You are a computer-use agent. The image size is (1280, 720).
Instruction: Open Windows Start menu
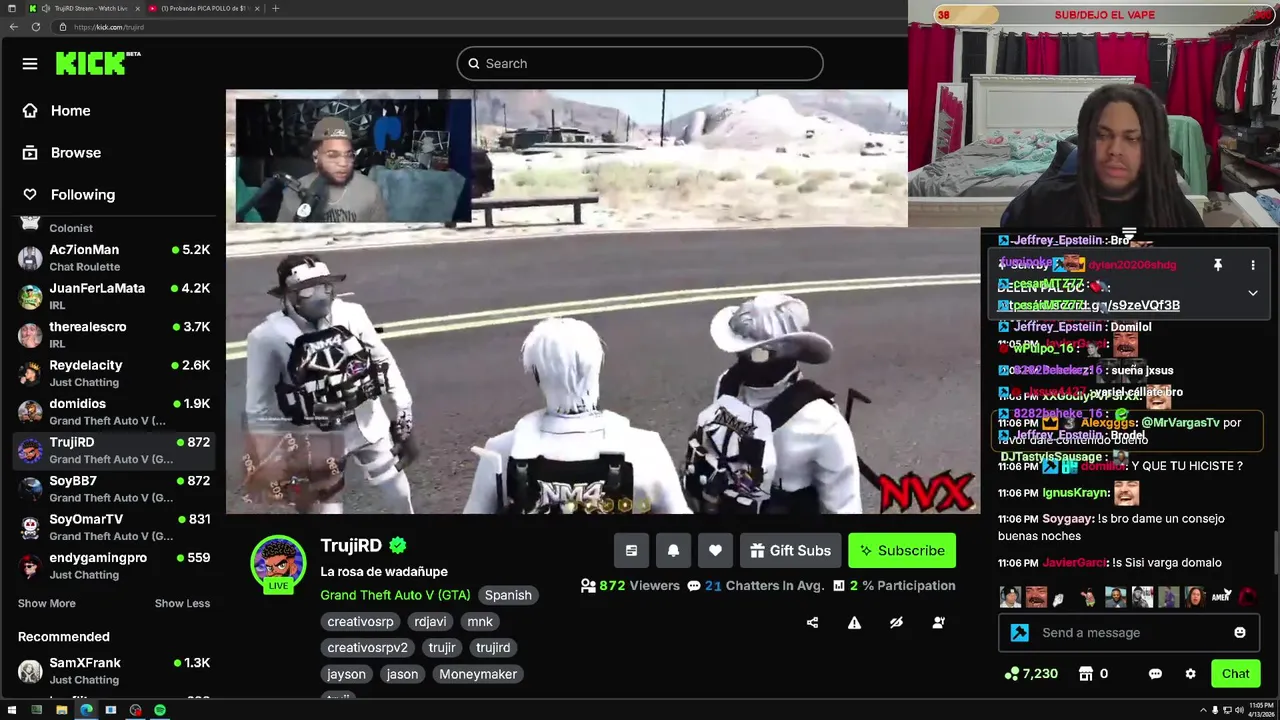12,710
